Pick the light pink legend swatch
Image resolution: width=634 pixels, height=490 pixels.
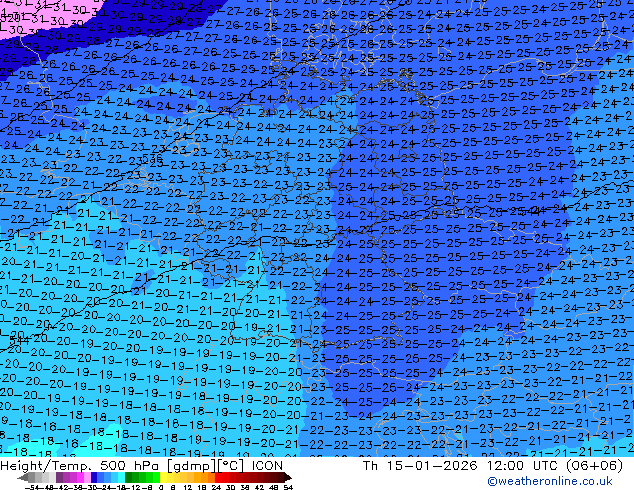[x=87, y=478]
